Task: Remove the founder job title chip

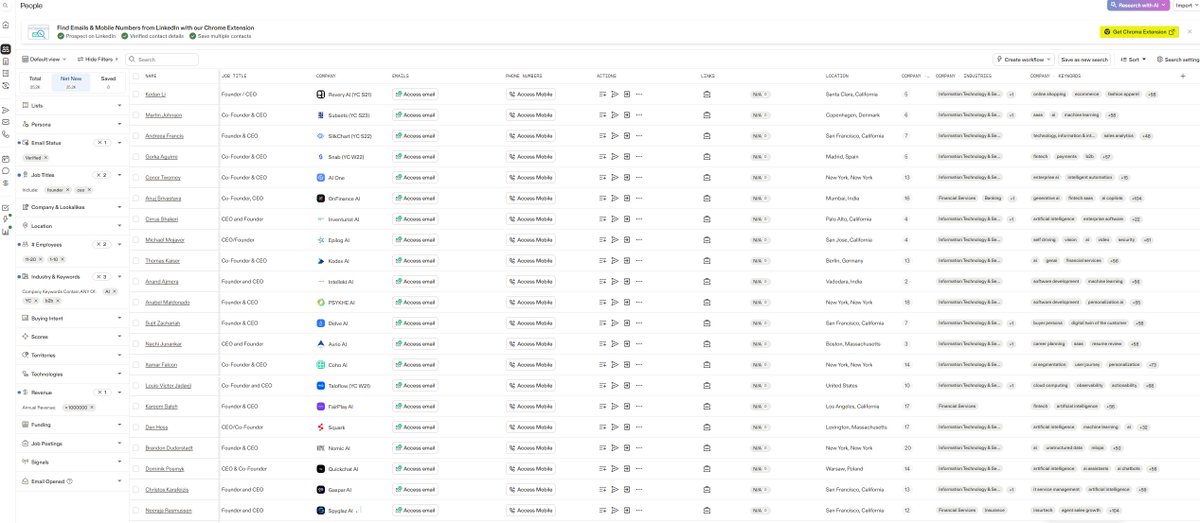Action: pyautogui.click(x=67, y=189)
